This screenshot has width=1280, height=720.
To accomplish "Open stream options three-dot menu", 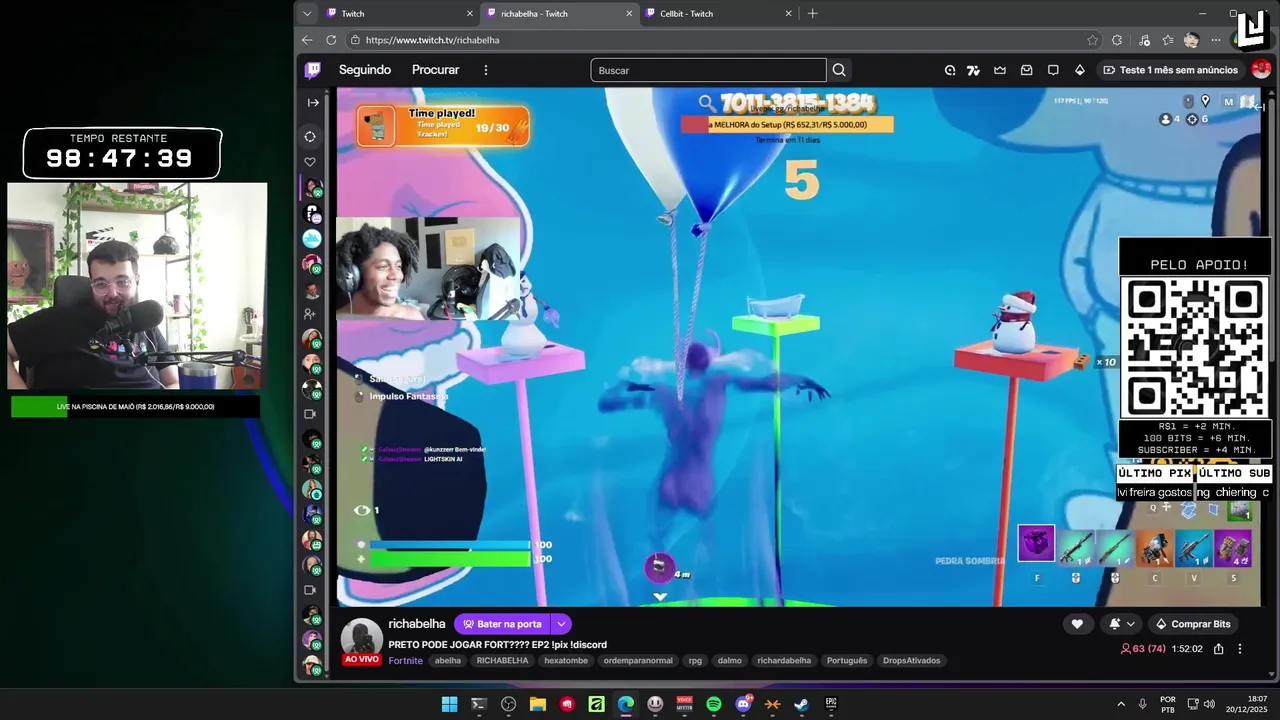I will point(1240,649).
